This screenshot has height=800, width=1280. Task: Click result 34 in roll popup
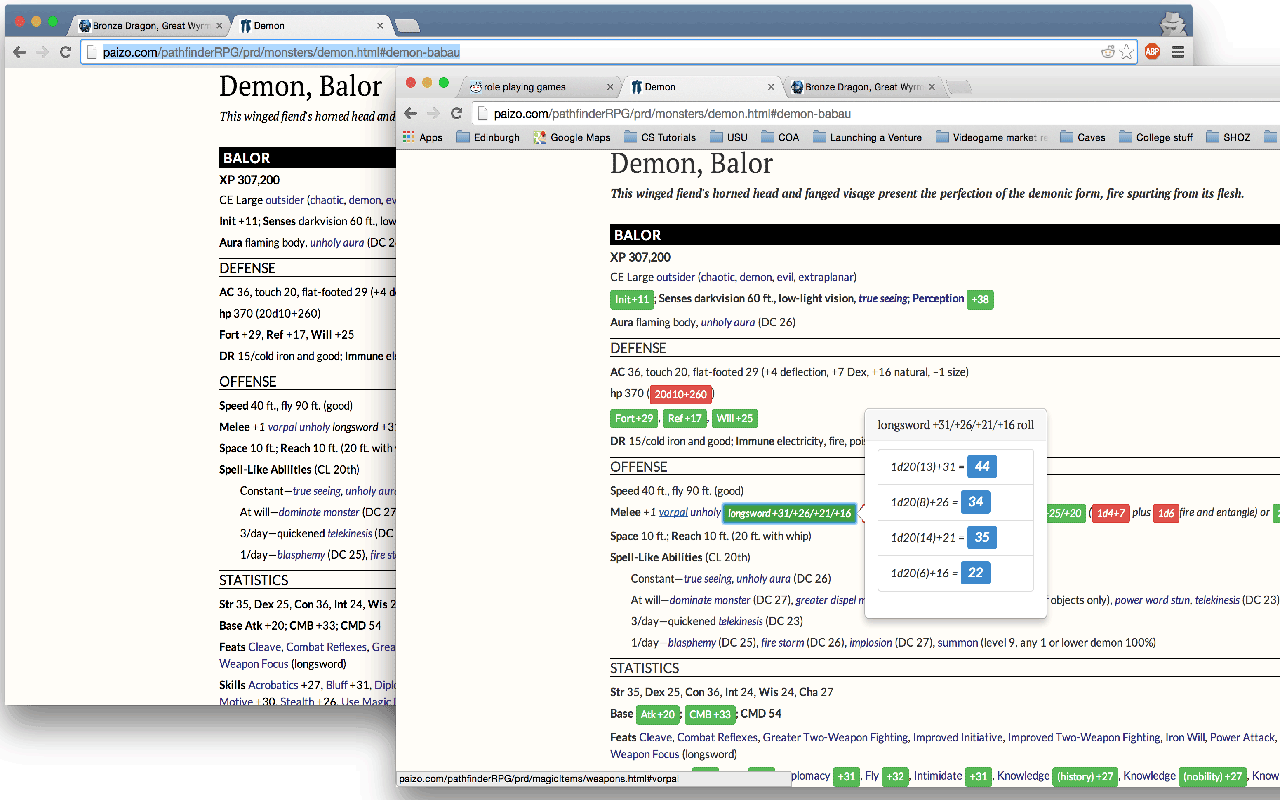pos(977,502)
